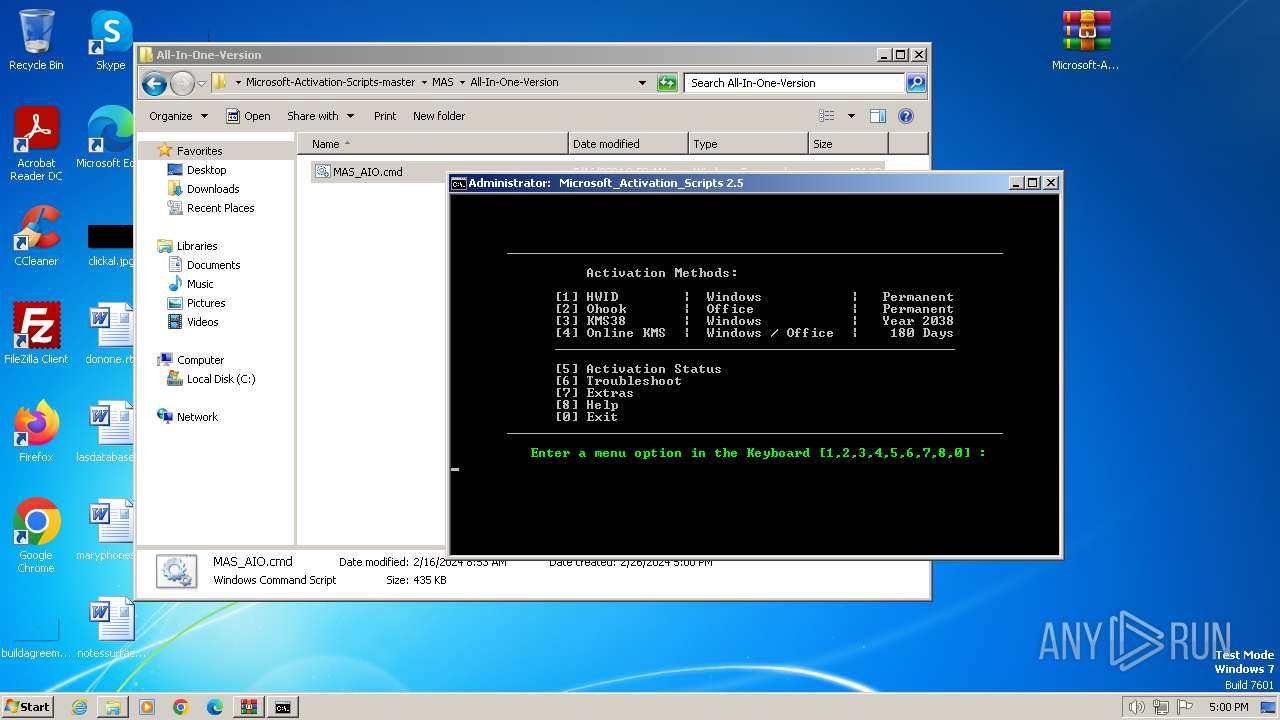Open the Start menu
Screen dimensions: 1280x720
tap(27, 707)
